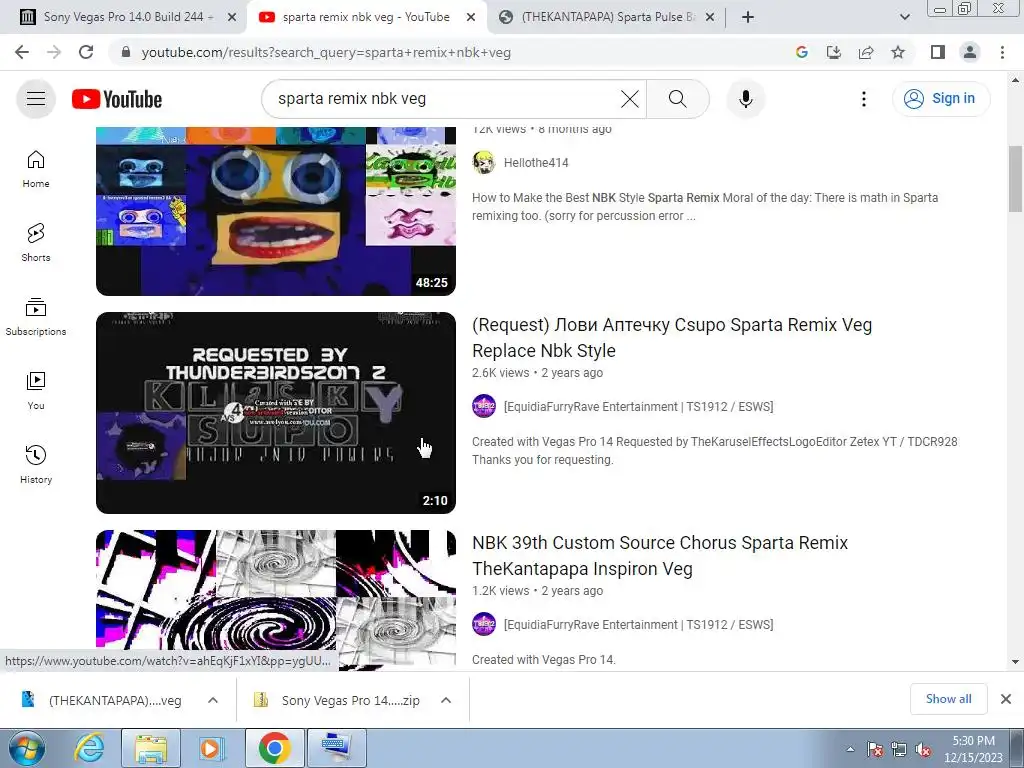Image resolution: width=1024 pixels, height=768 pixels.
Task: Click the magnifier search button
Action: (678, 99)
